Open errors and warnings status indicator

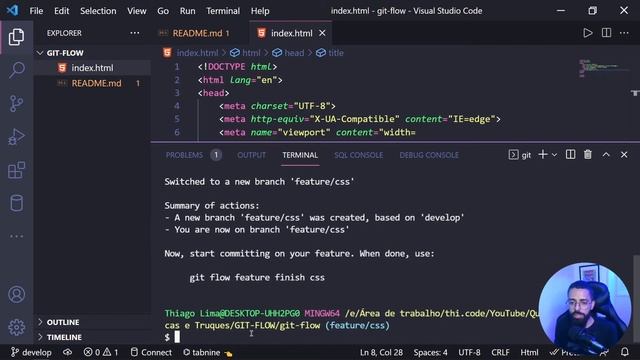[101, 352]
